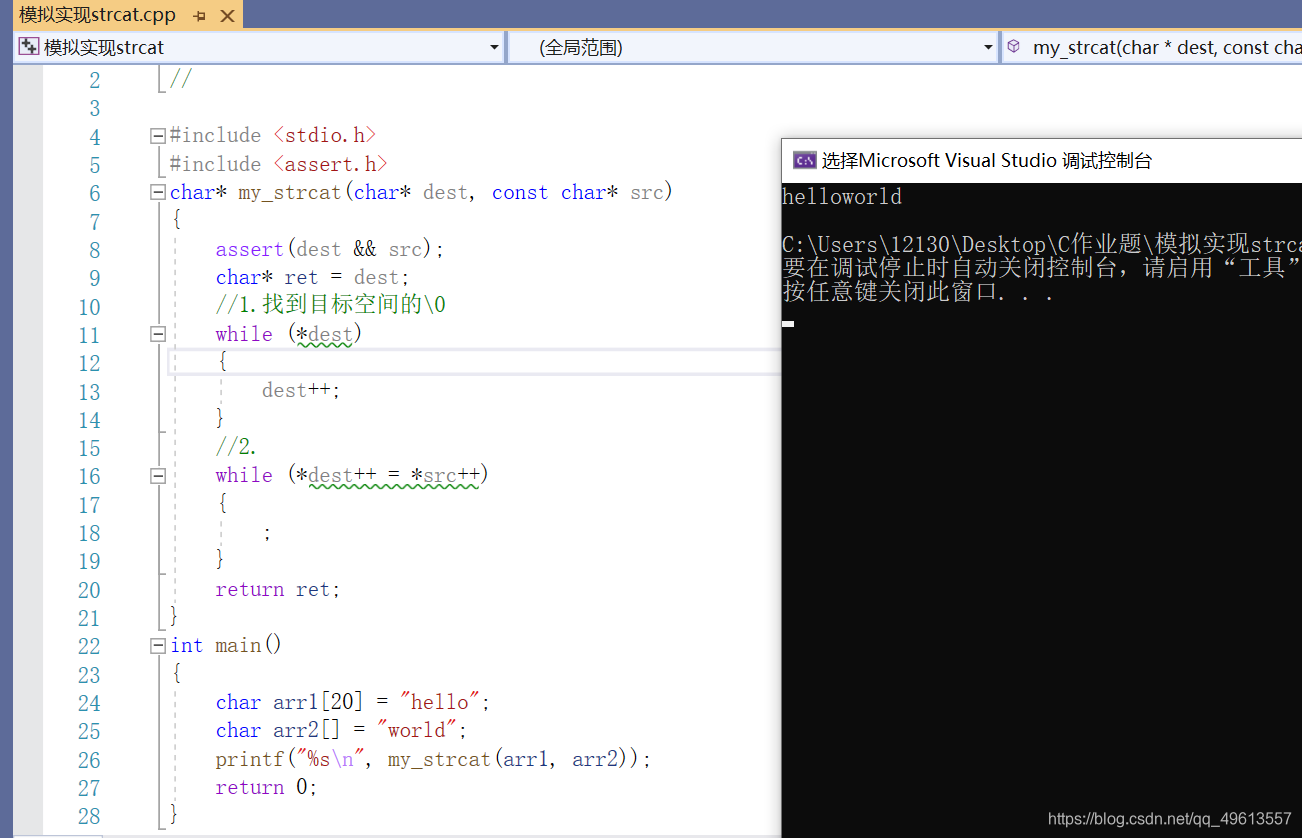Click line number 26 in the gutter
Image resolution: width=1302 pixels, height=838 pixels.
click(89, 760)
